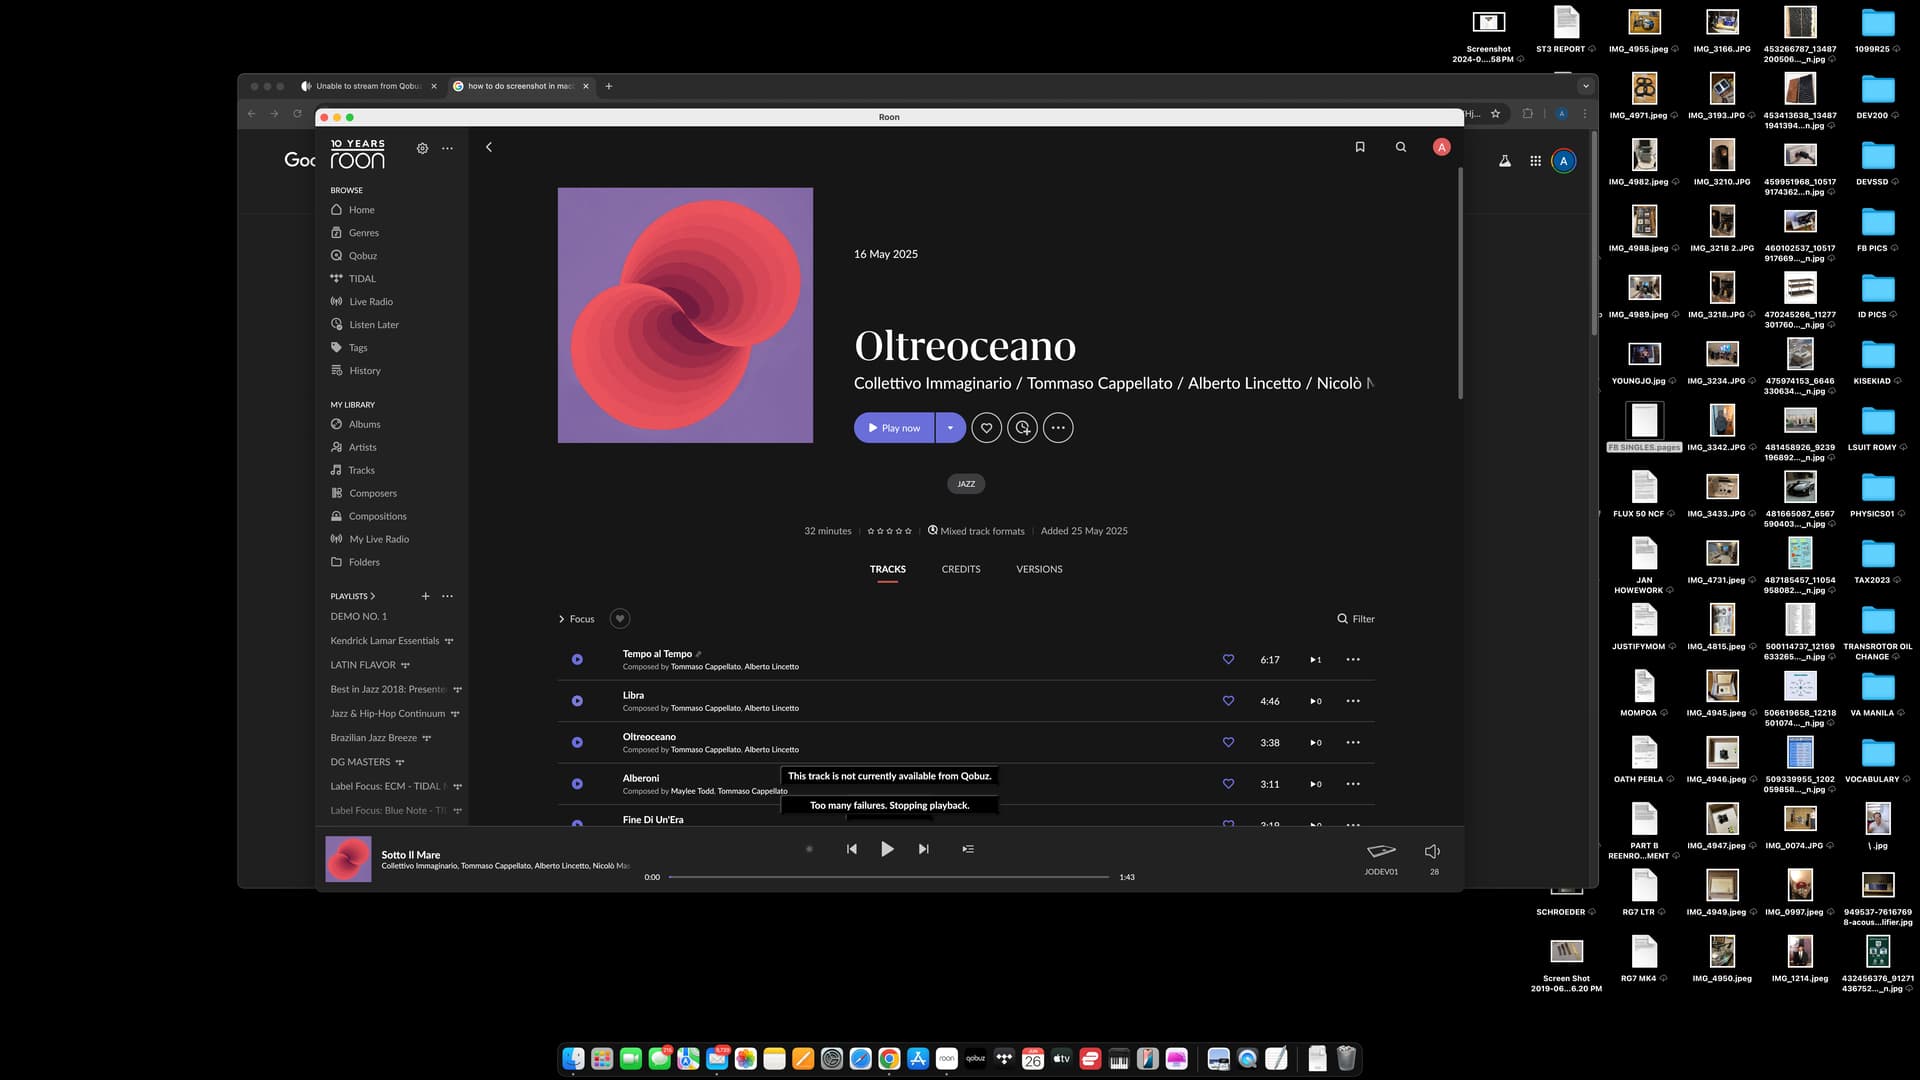Open the JAZZ genre tag
This screenshot has width=1920, height=1080.
pyautogui.click(x=966, y=484)
